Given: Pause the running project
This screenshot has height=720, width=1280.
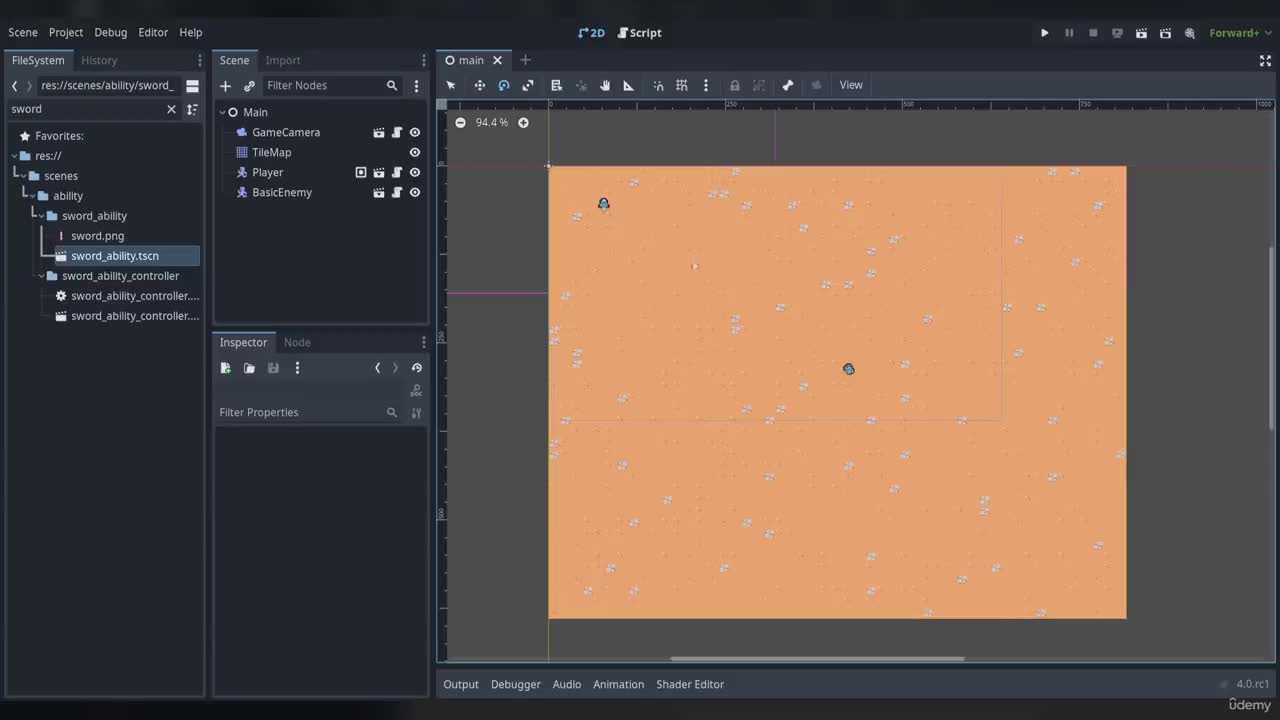Looking at the screenshot, I should [x=1069, y=33].
